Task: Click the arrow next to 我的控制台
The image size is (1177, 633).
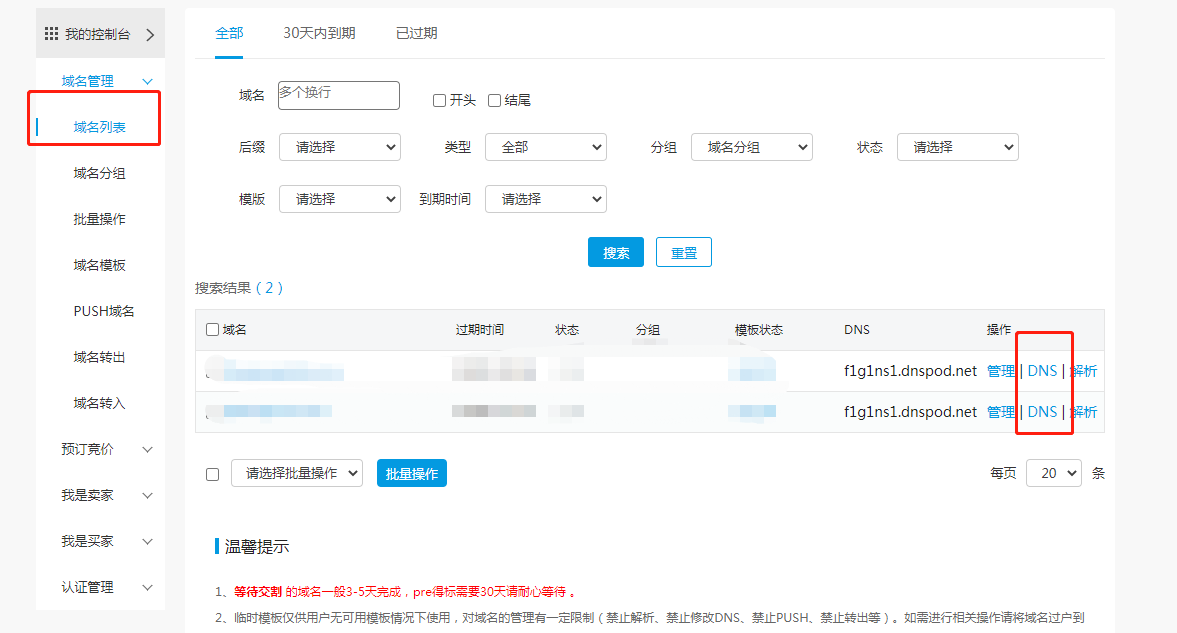Action: pos(150,35)
